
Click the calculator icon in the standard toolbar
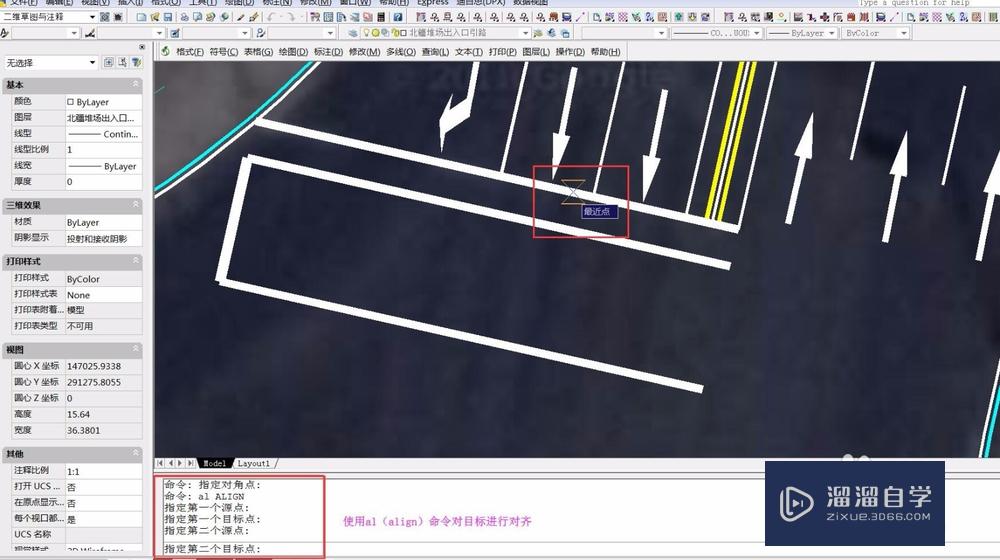(381, 17)
